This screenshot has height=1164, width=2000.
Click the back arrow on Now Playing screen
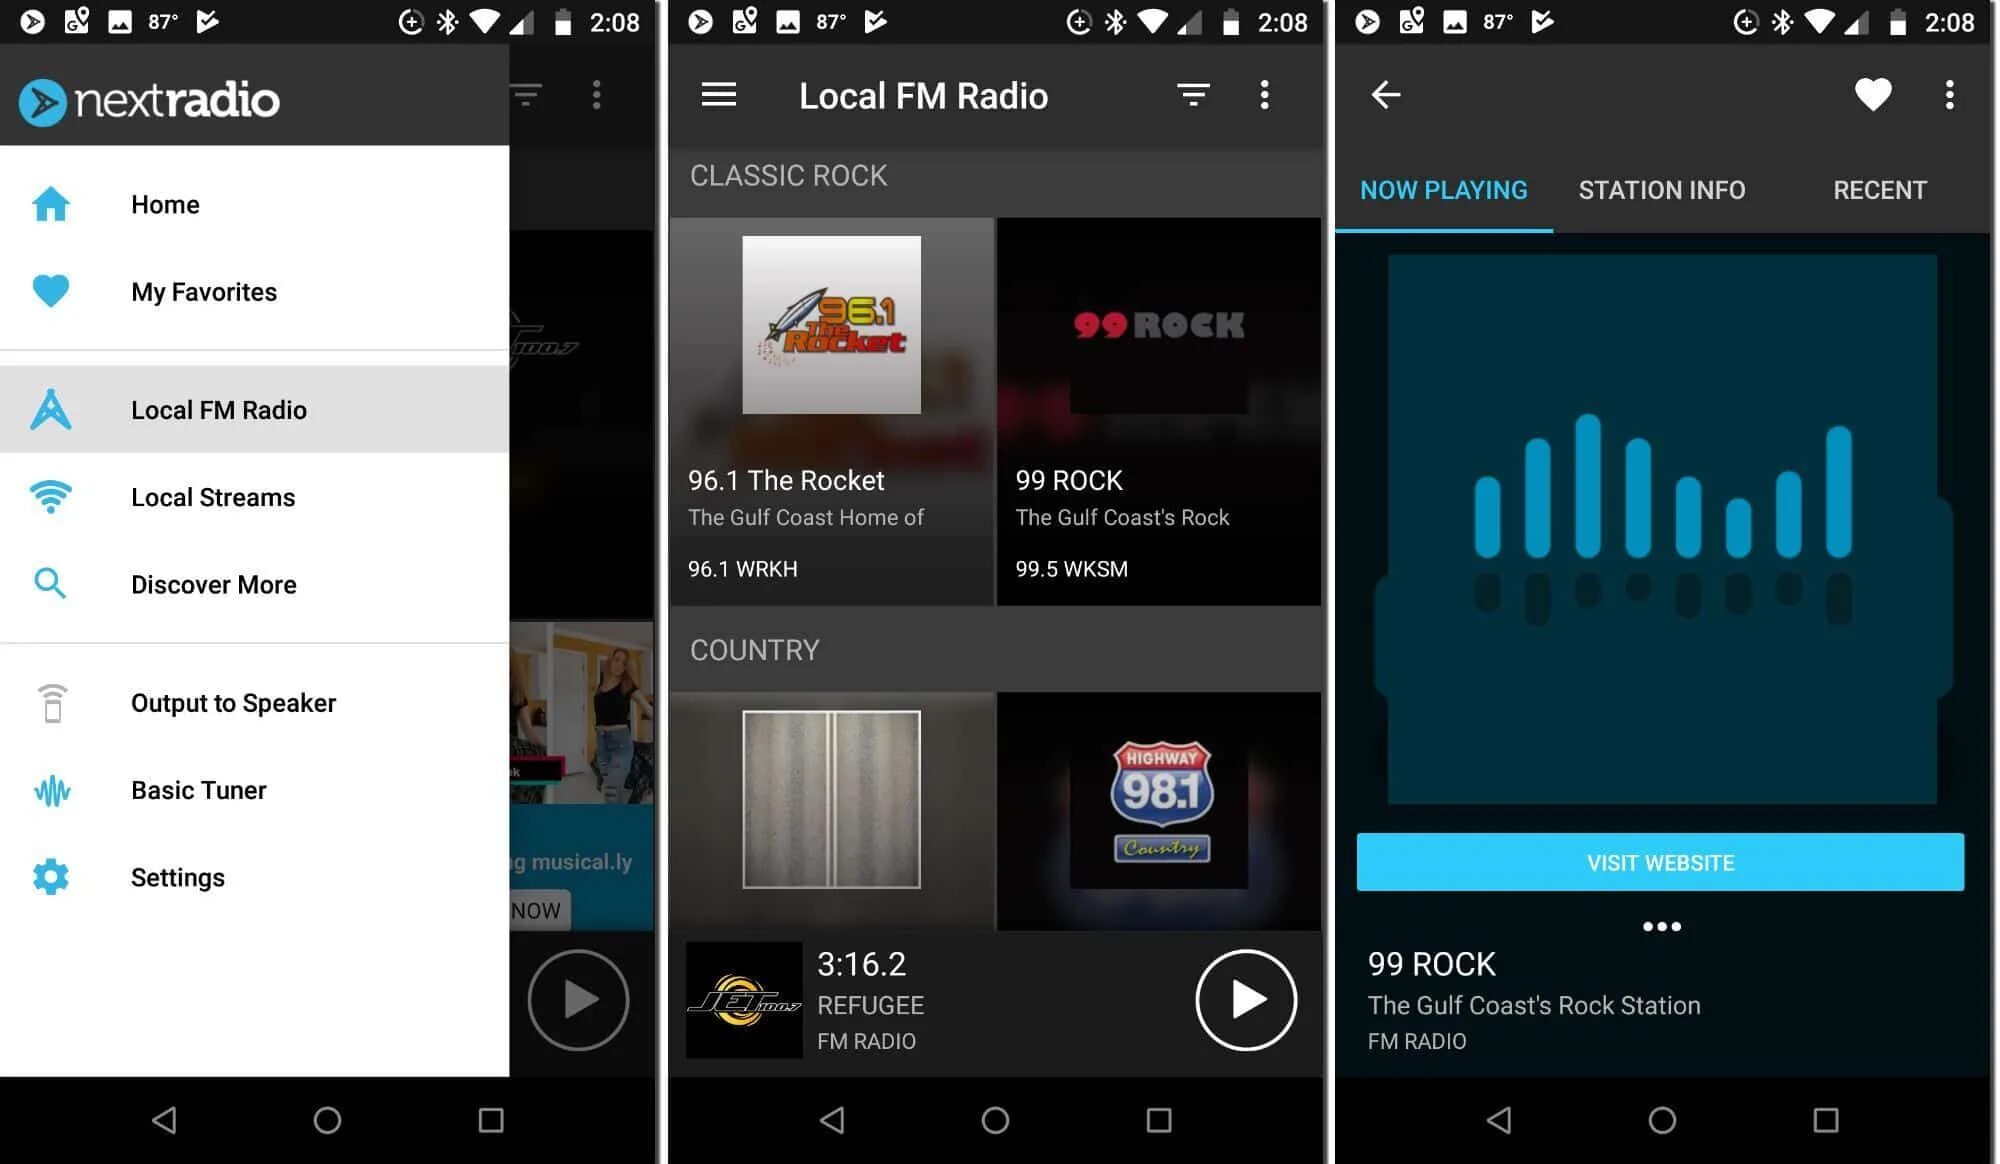tap(1385, 94)
